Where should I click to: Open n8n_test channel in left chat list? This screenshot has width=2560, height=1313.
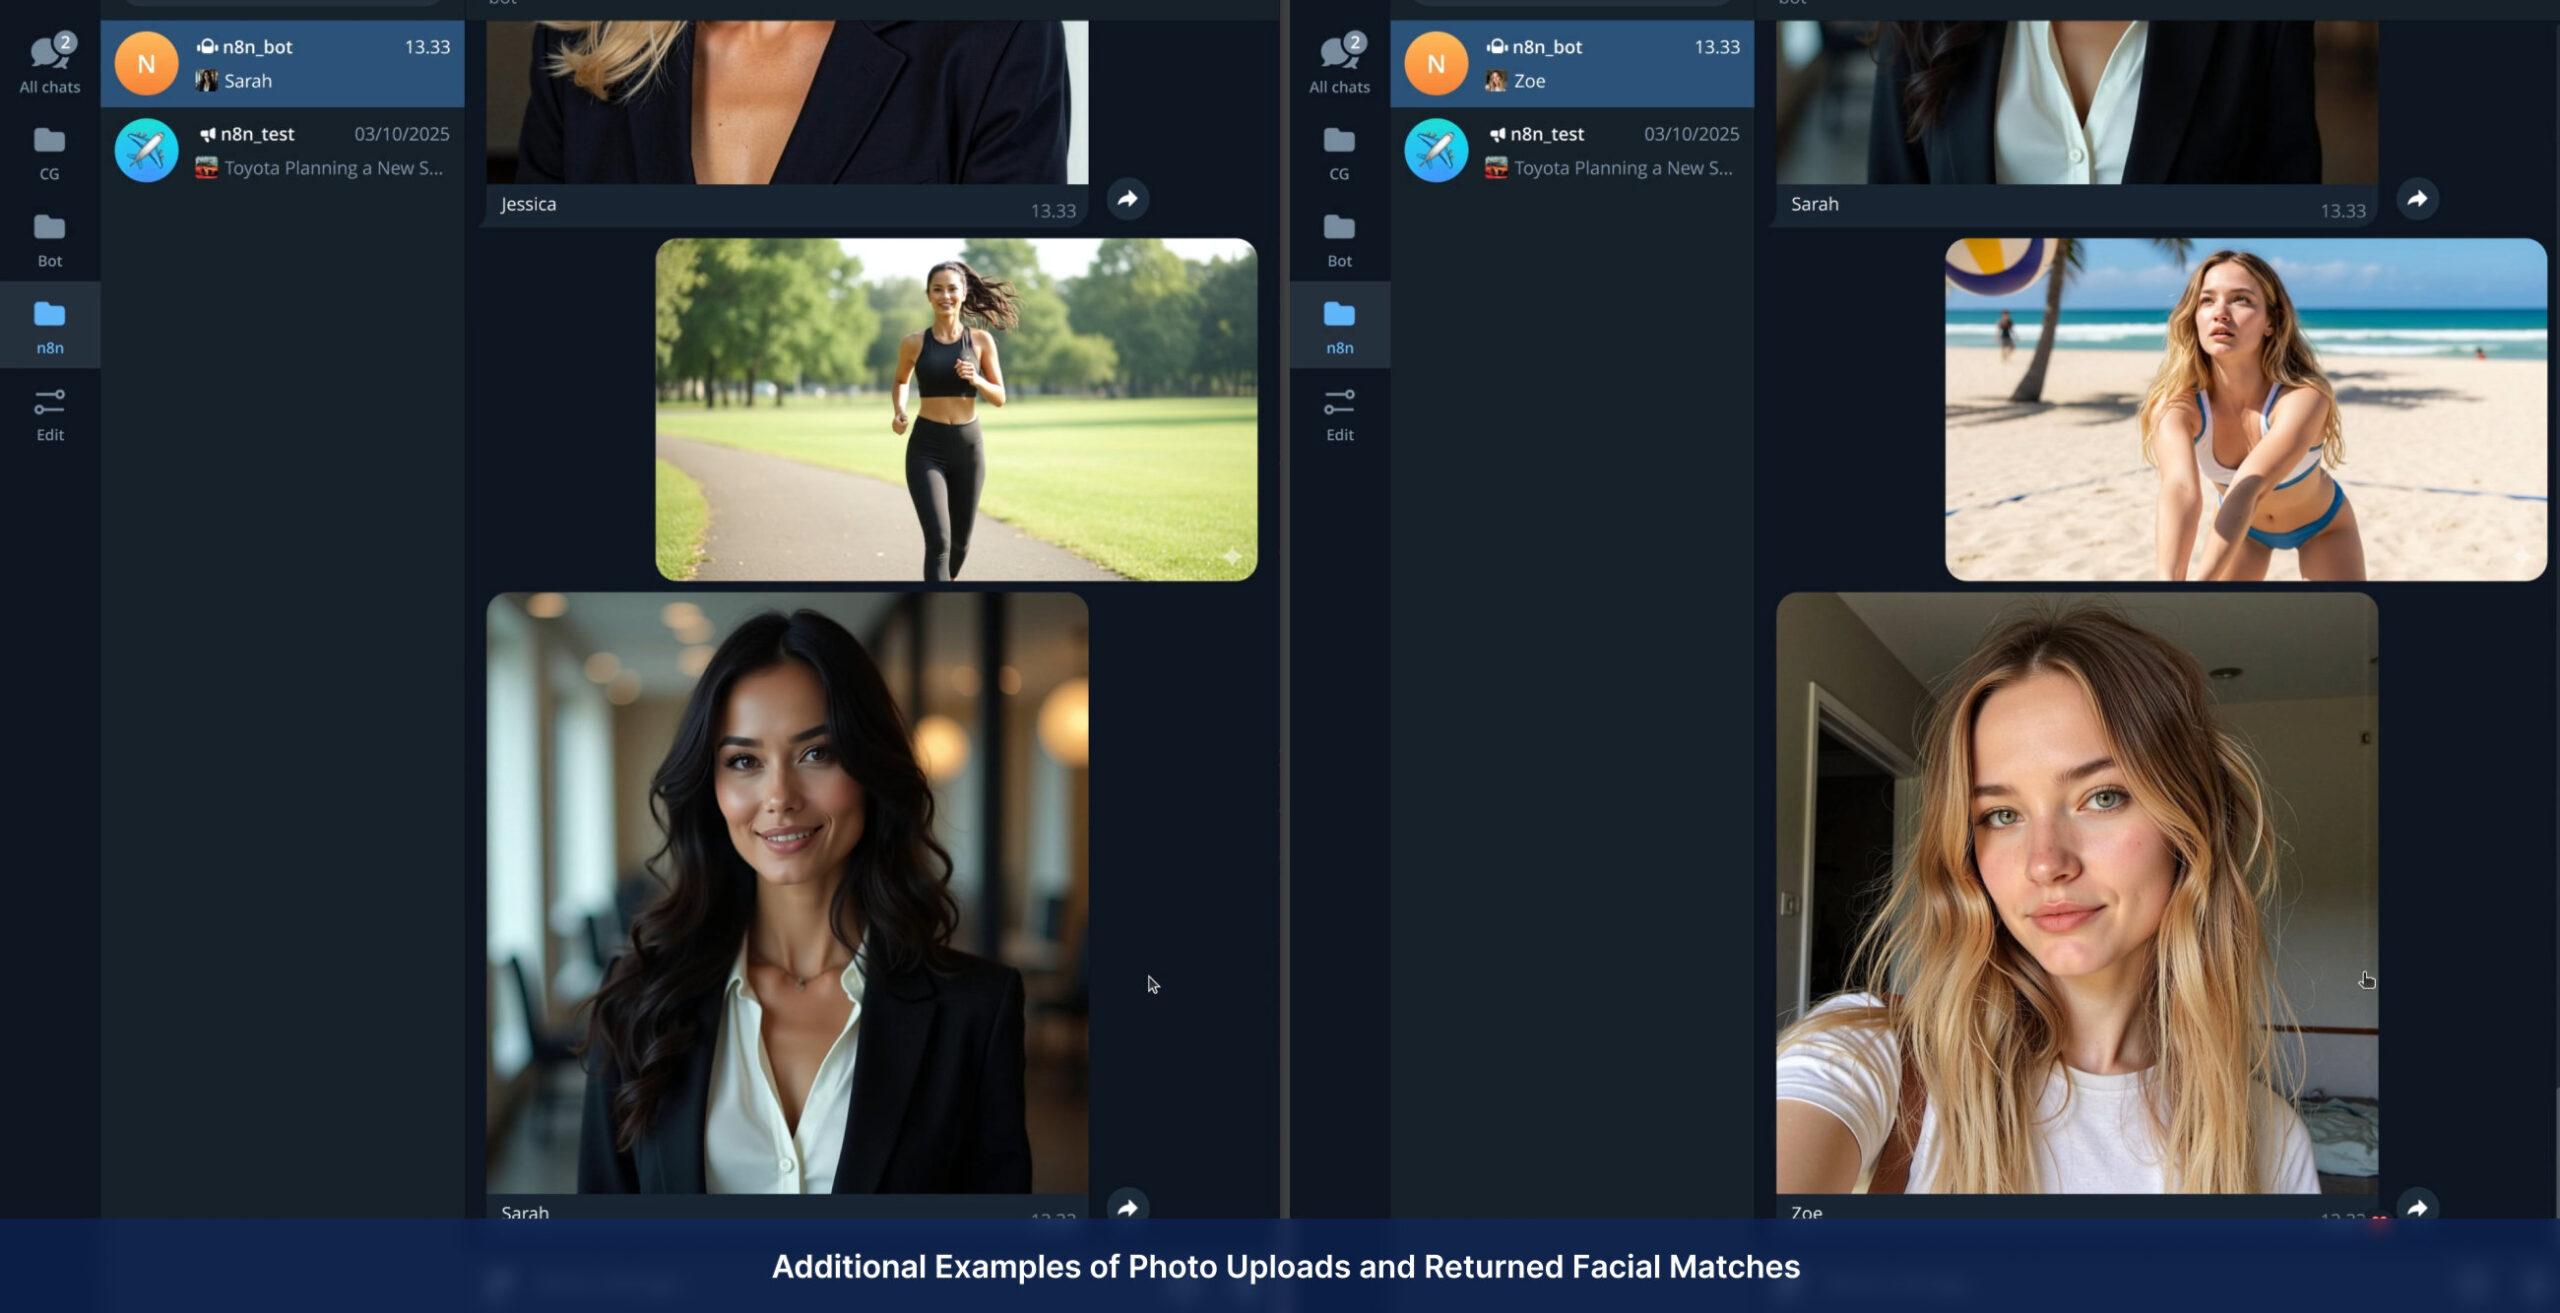(x=282, y=150)
